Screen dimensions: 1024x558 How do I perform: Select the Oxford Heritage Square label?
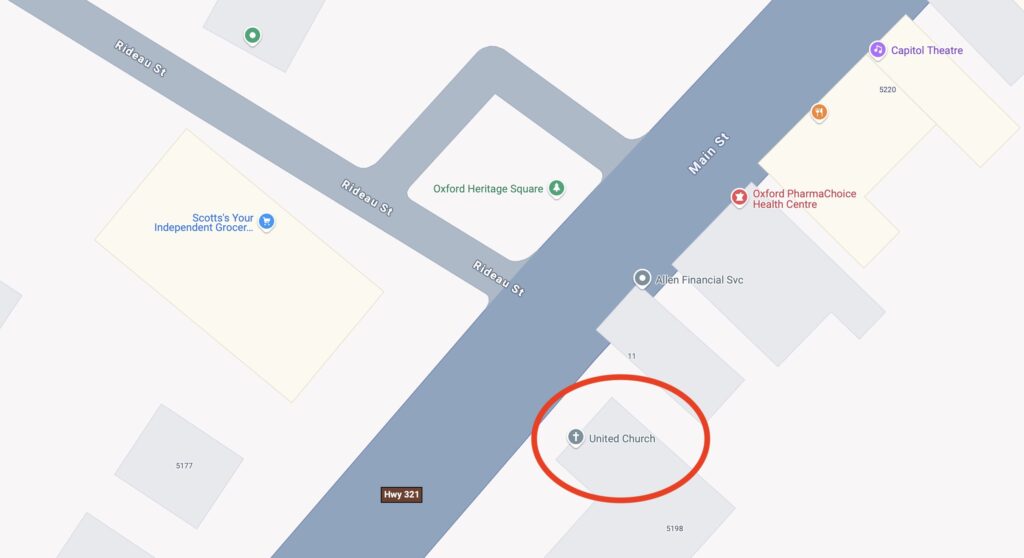[488, 189]
